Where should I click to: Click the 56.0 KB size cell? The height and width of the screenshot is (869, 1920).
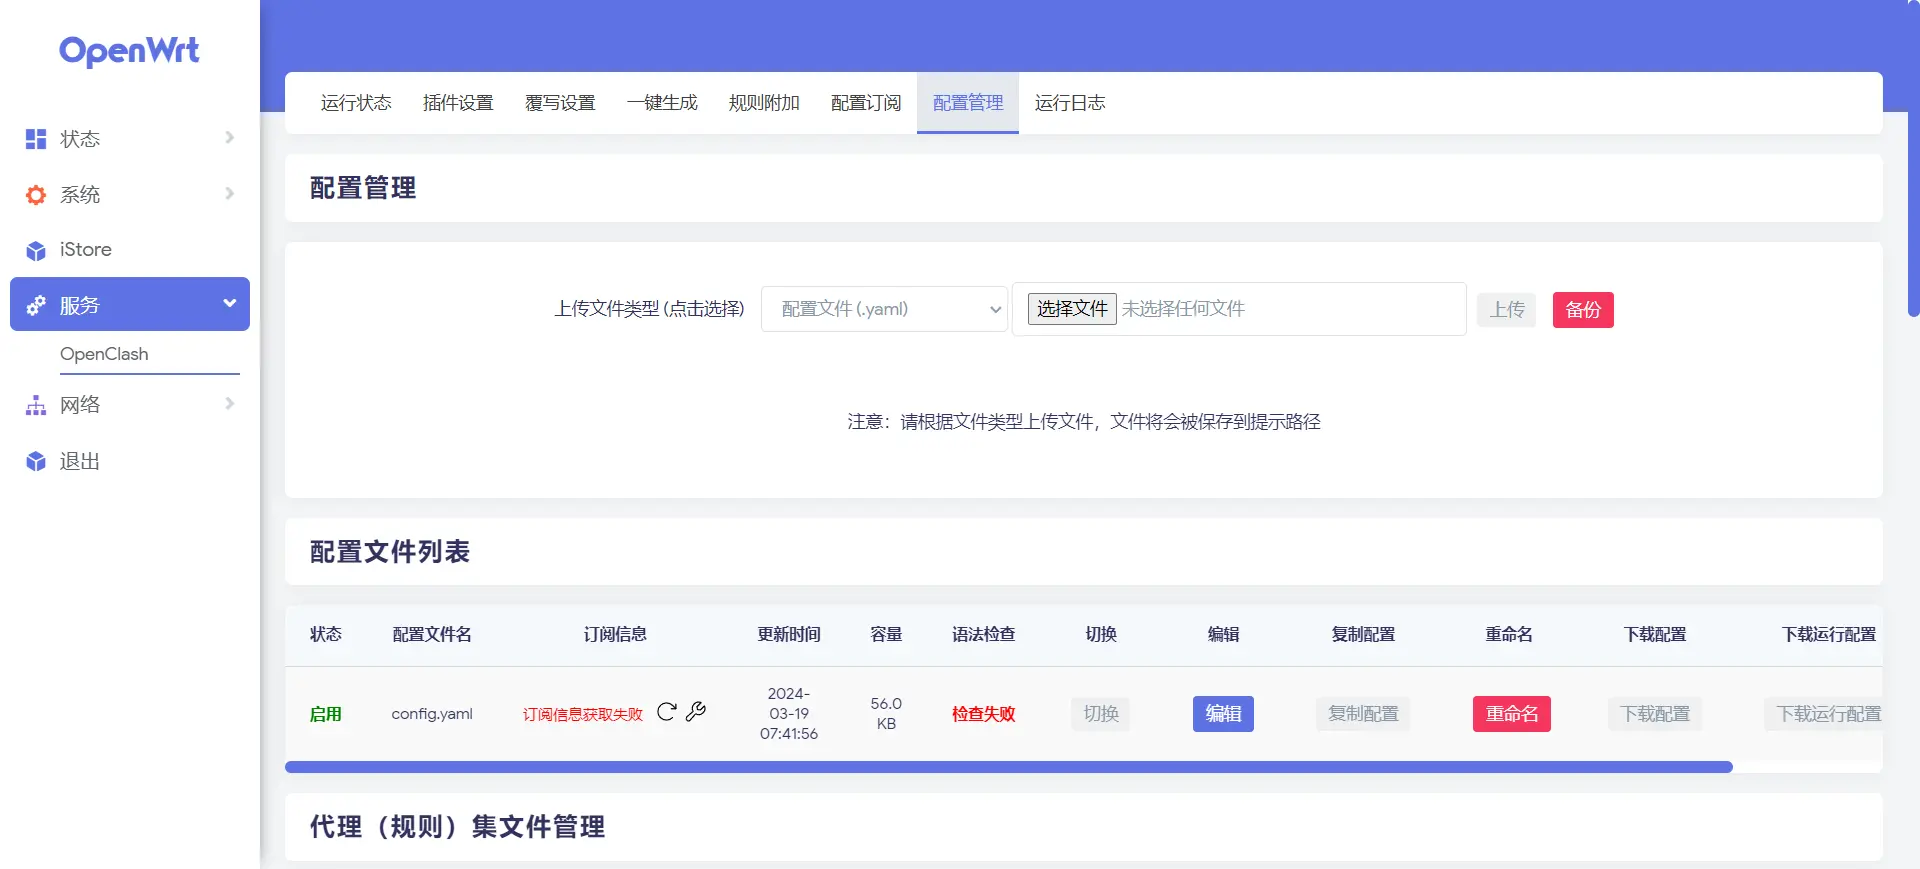(x=886, y=714)
